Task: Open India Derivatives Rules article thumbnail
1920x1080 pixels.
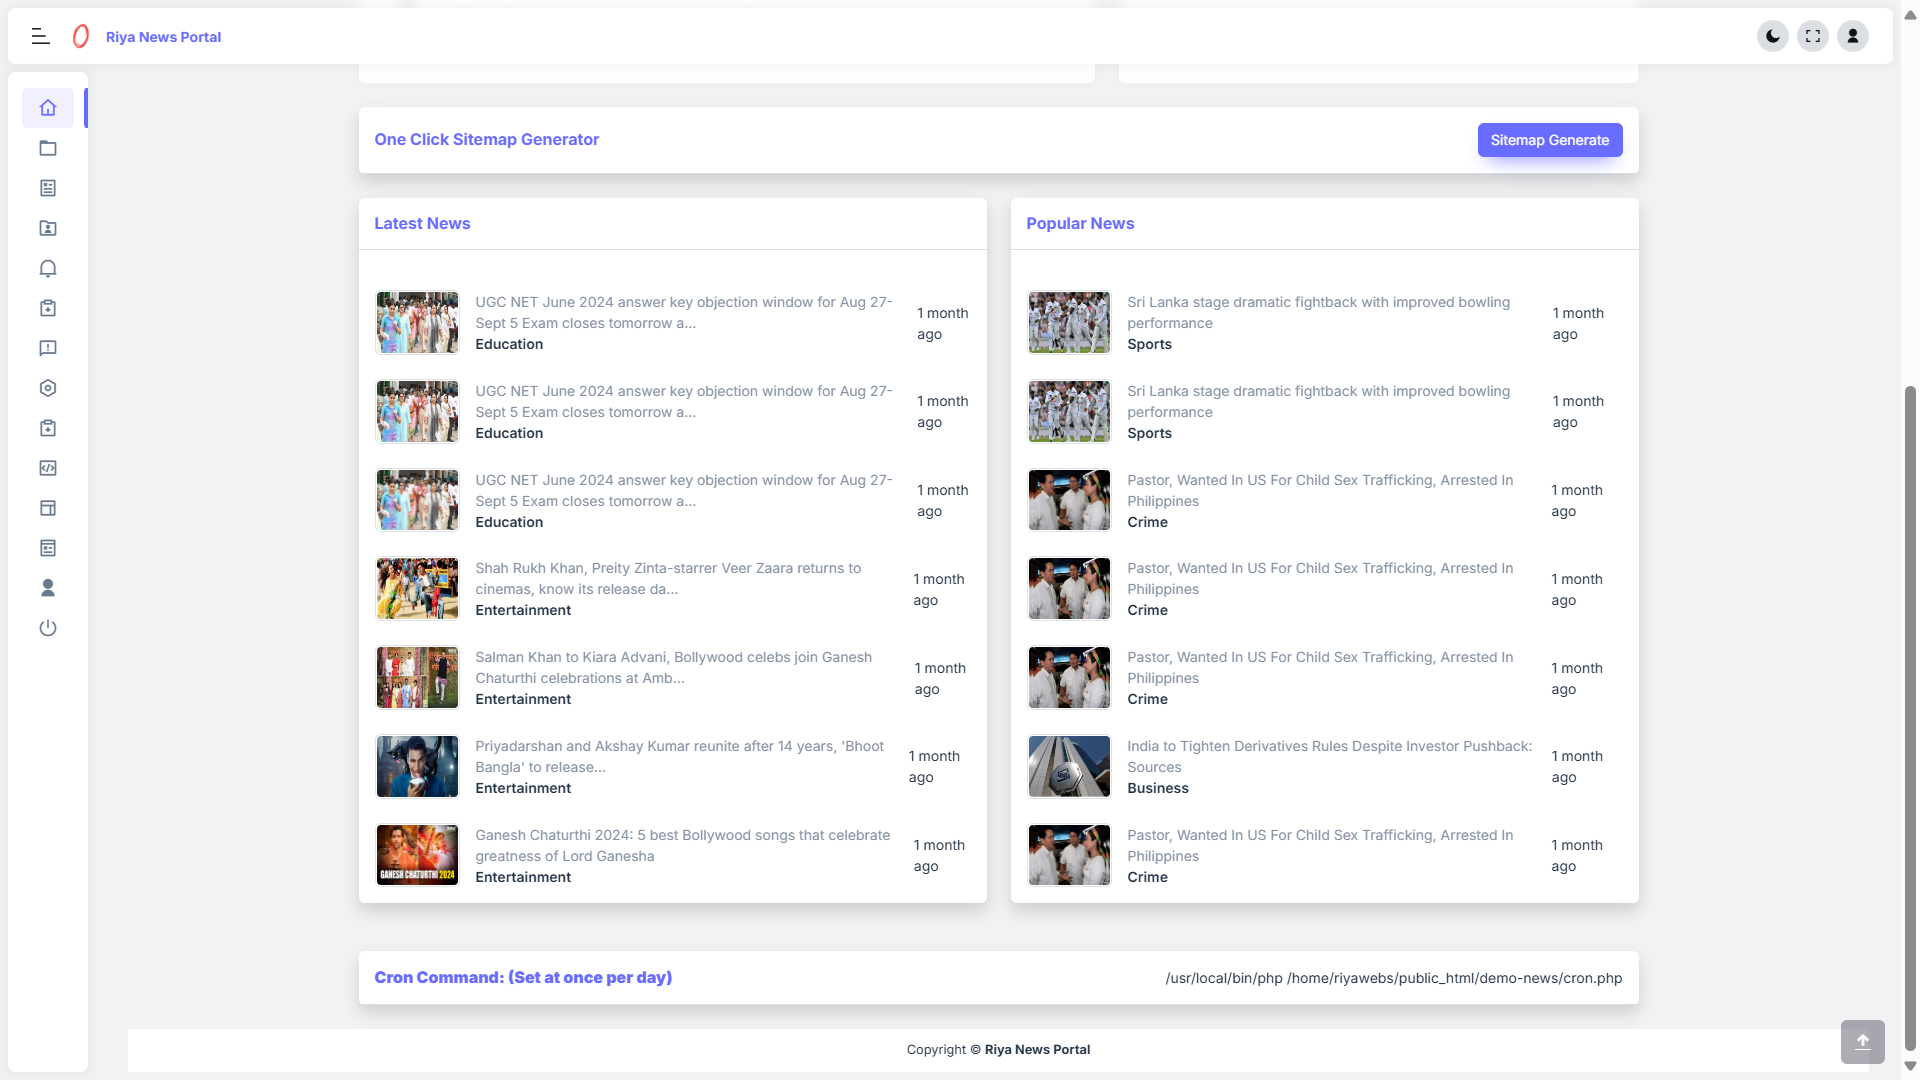Action: (1068, 766)
